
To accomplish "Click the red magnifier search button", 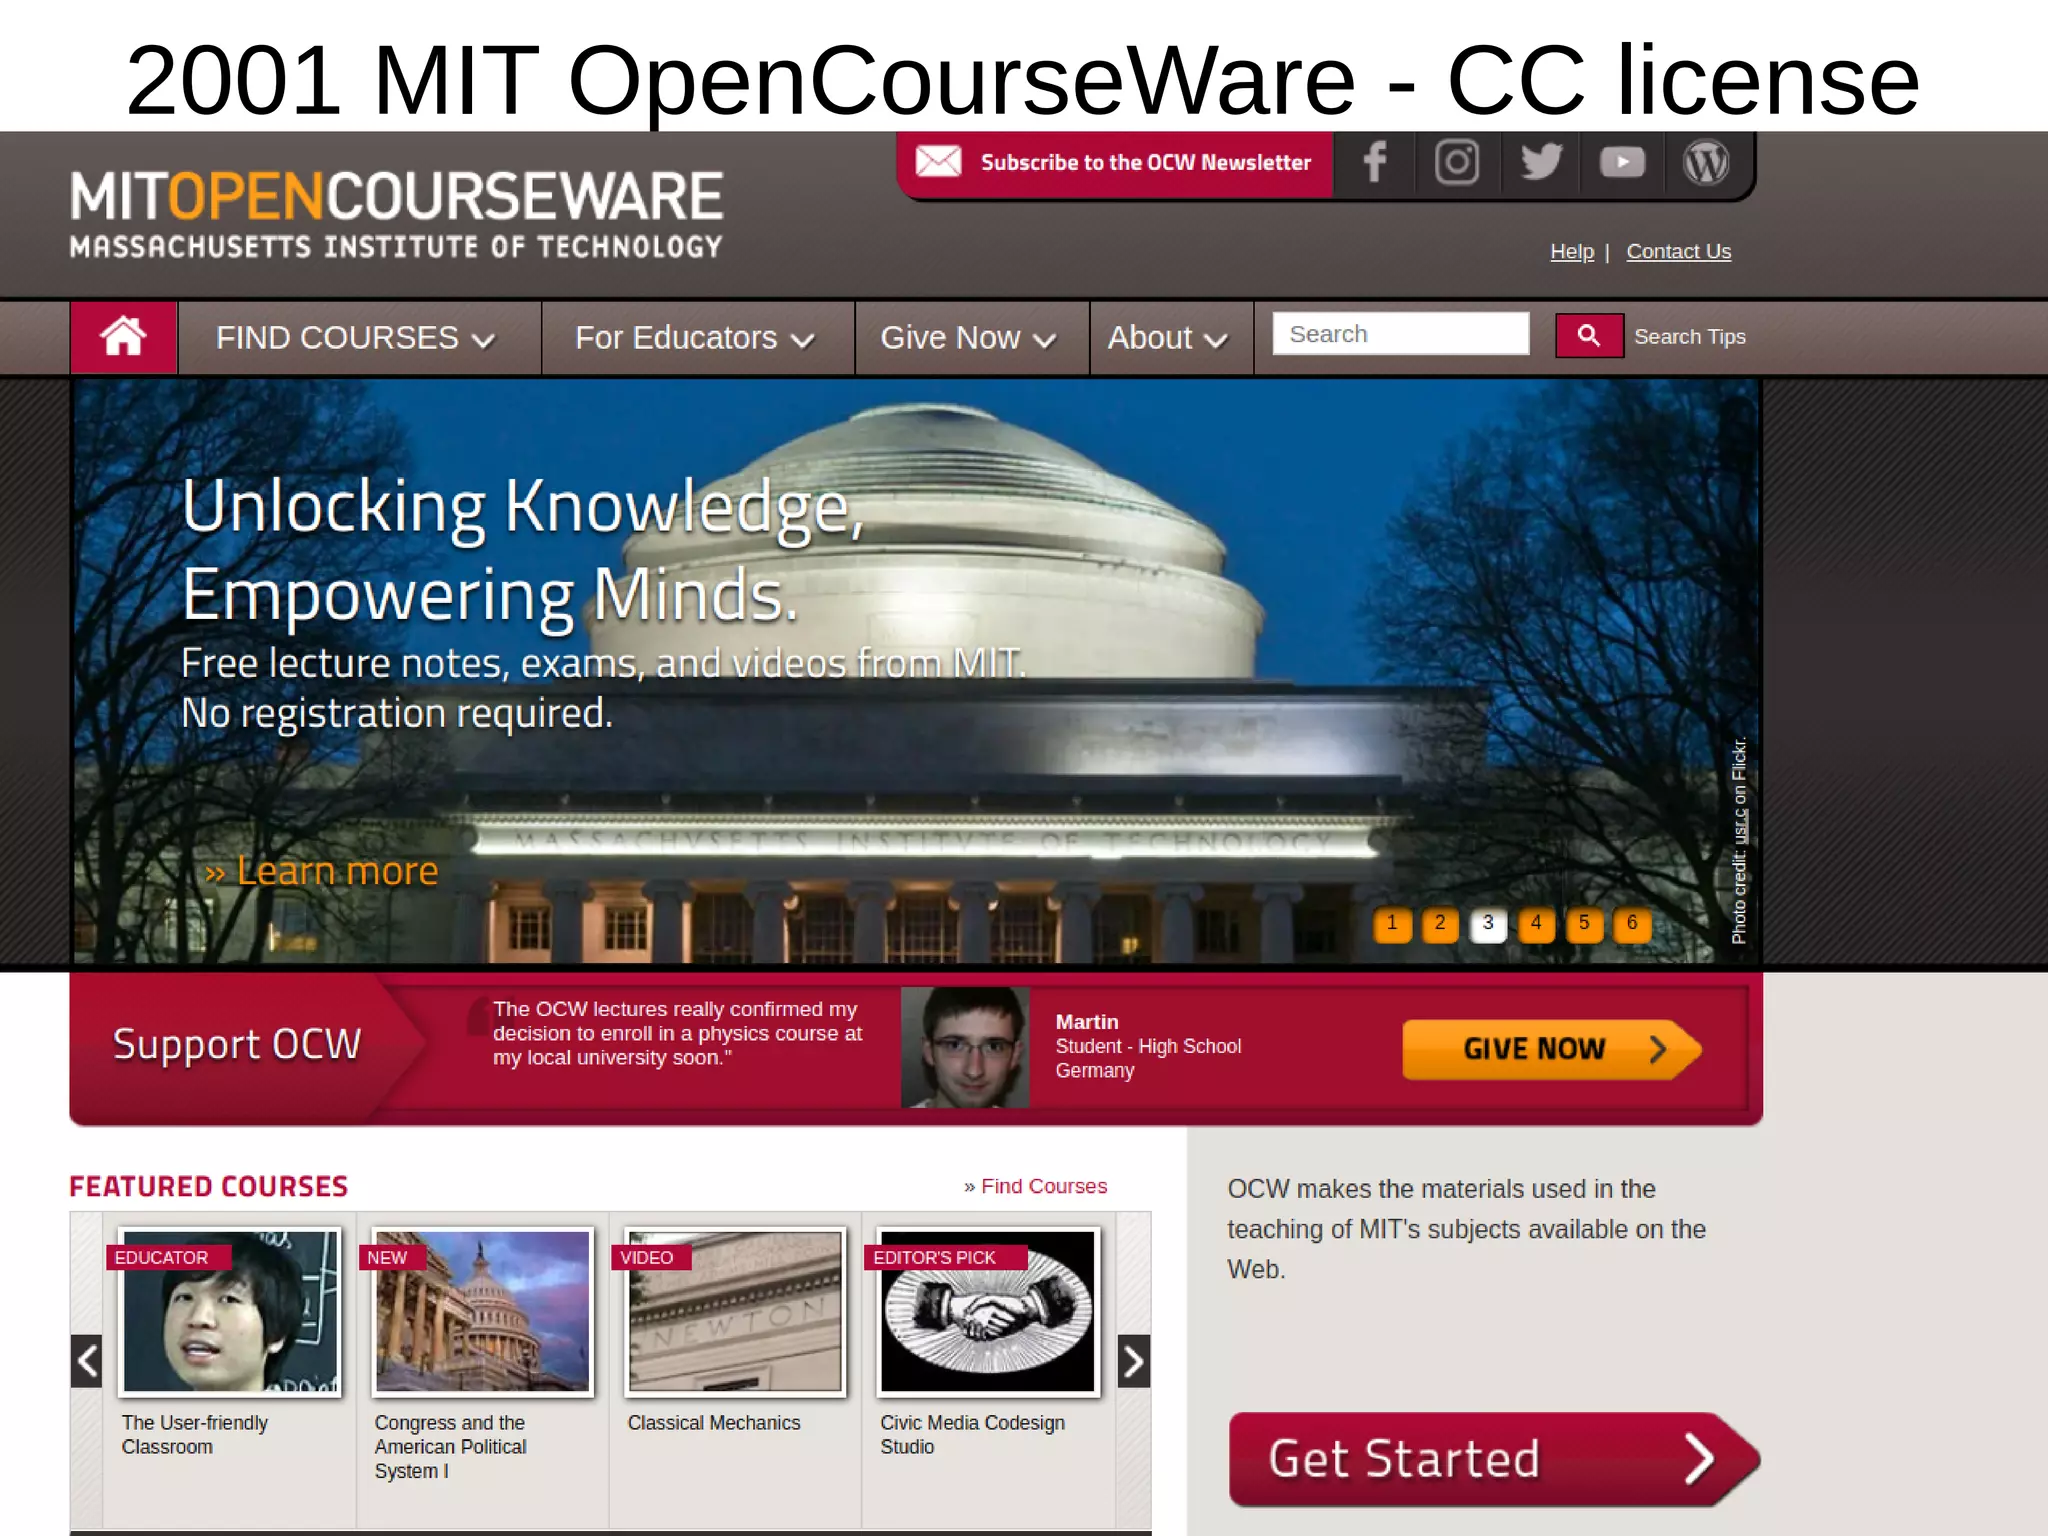I will pyautogui.click(x=1589, y=335).
